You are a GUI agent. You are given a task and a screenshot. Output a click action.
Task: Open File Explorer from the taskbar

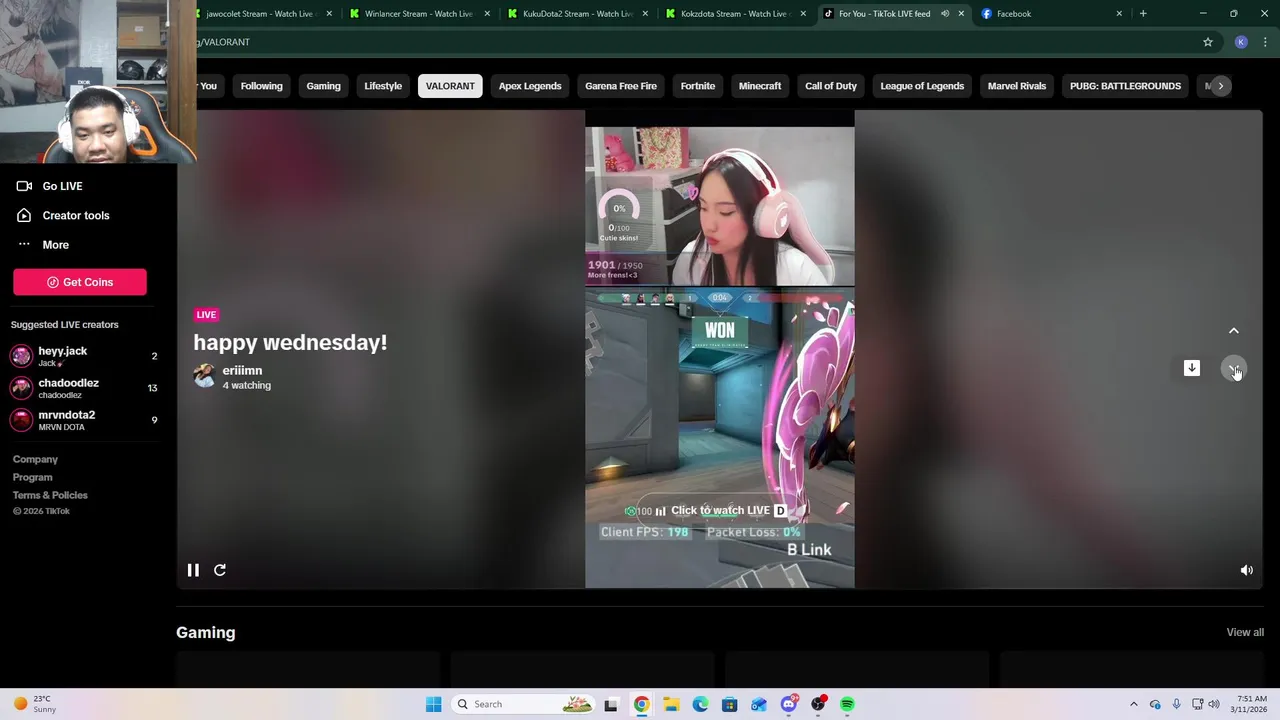(x=671, y=704)
